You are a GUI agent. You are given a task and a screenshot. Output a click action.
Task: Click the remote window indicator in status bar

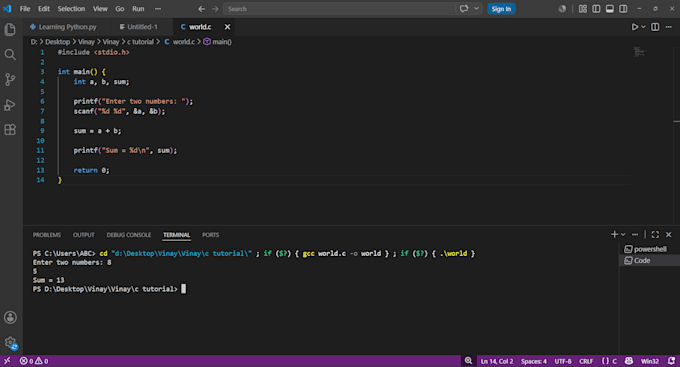pos(7,361)
